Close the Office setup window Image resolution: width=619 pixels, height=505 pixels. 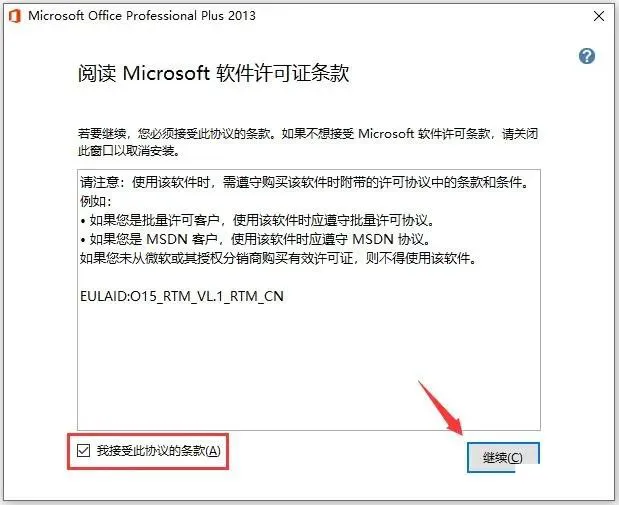(599, 16)
